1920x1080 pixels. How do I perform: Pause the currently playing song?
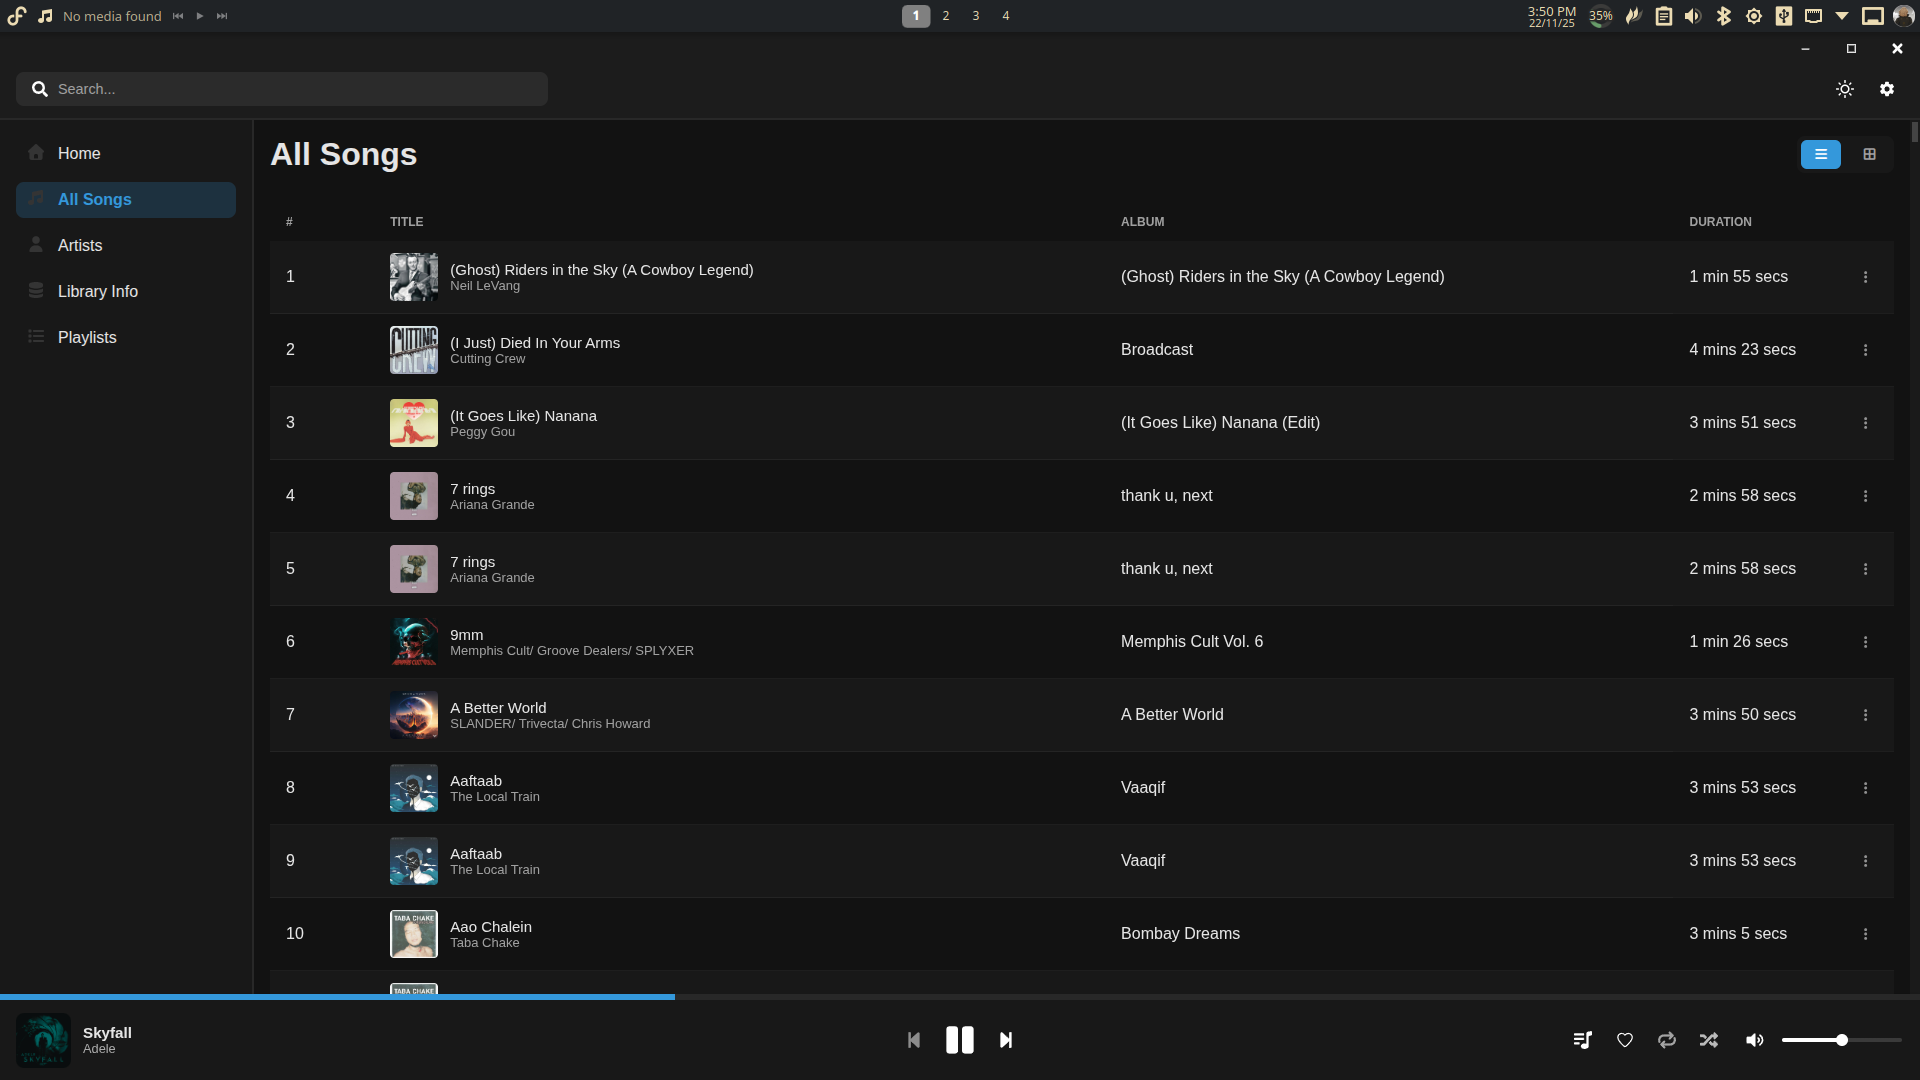tap(959, 1040)
